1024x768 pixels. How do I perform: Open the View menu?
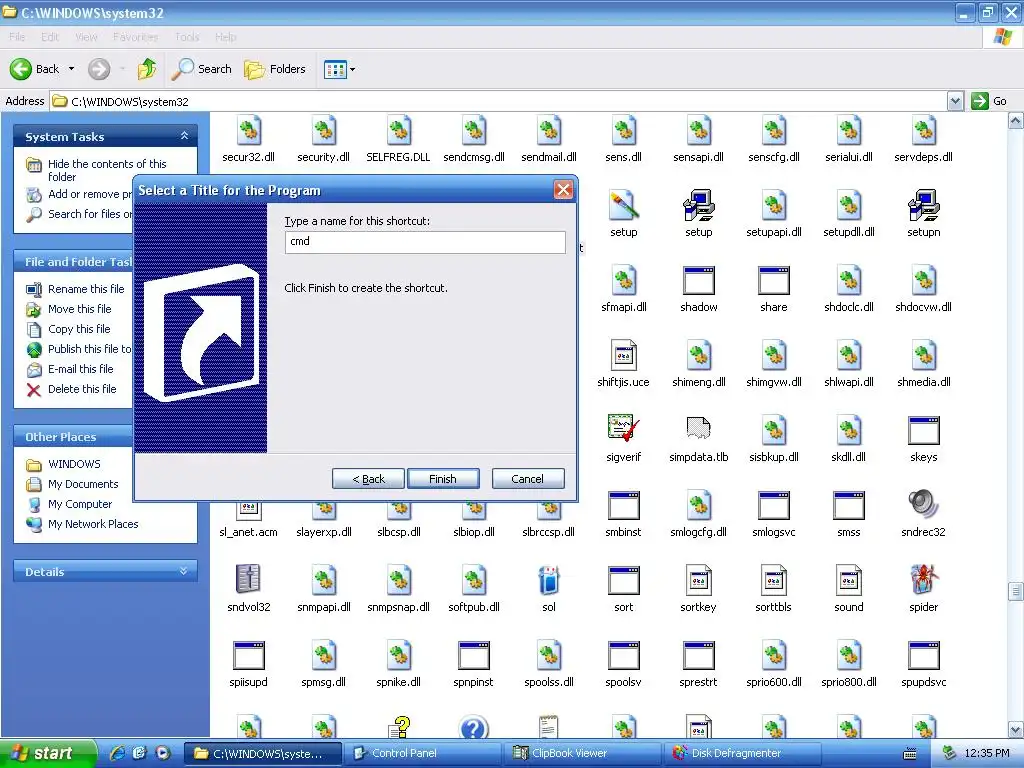86,37
